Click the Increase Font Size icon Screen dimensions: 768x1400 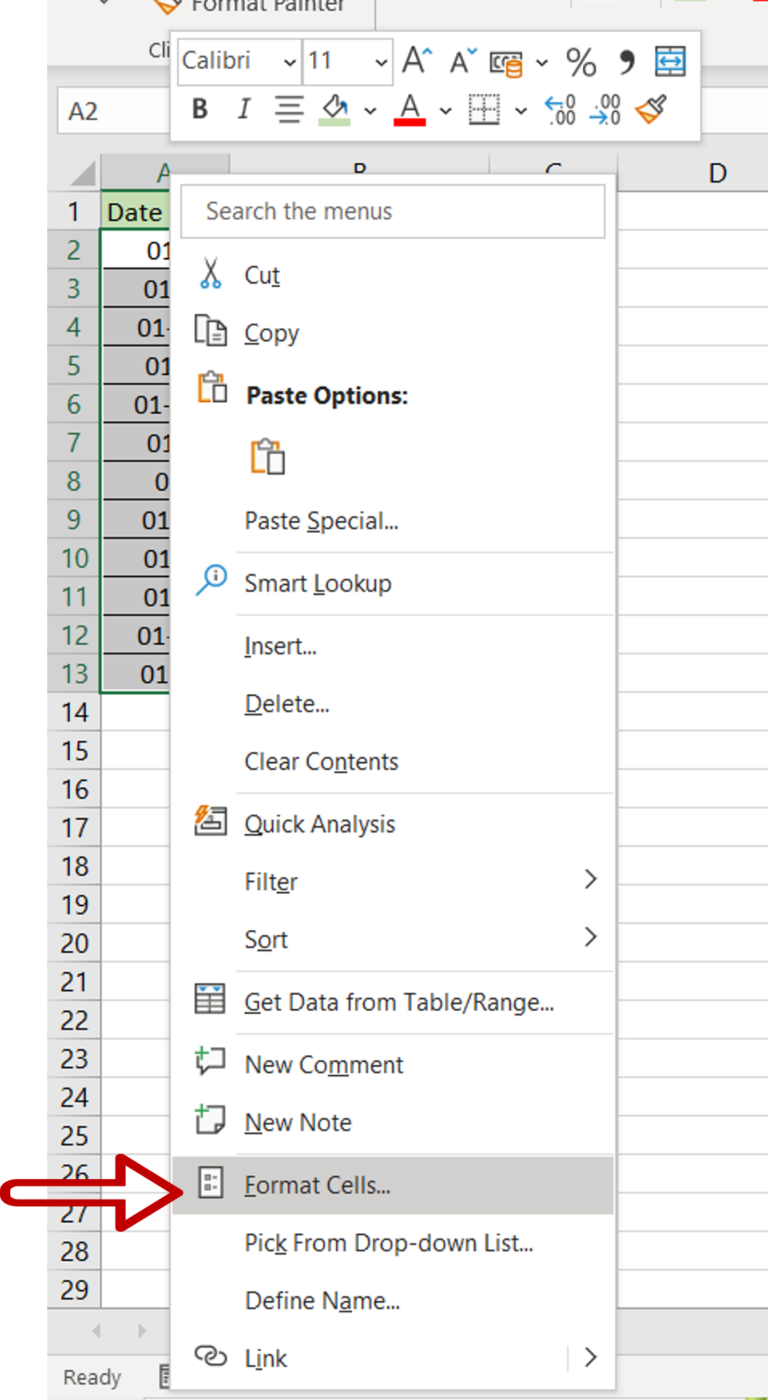(x=416, y=60)
